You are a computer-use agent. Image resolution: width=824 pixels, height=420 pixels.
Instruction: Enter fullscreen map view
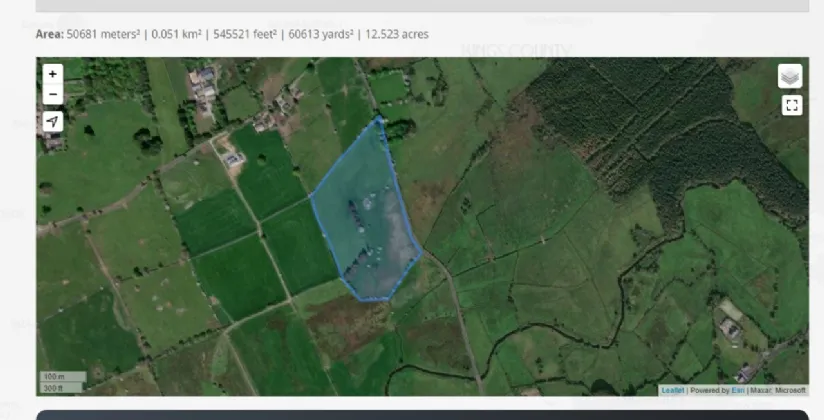(x=791, y=105)
